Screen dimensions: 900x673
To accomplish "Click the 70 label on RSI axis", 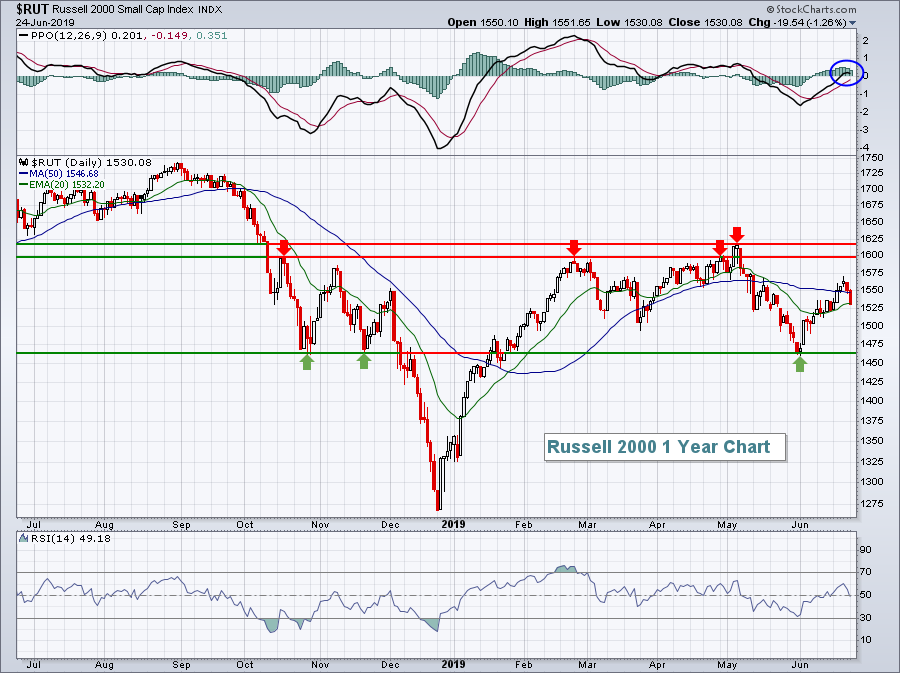I will 866,572.
